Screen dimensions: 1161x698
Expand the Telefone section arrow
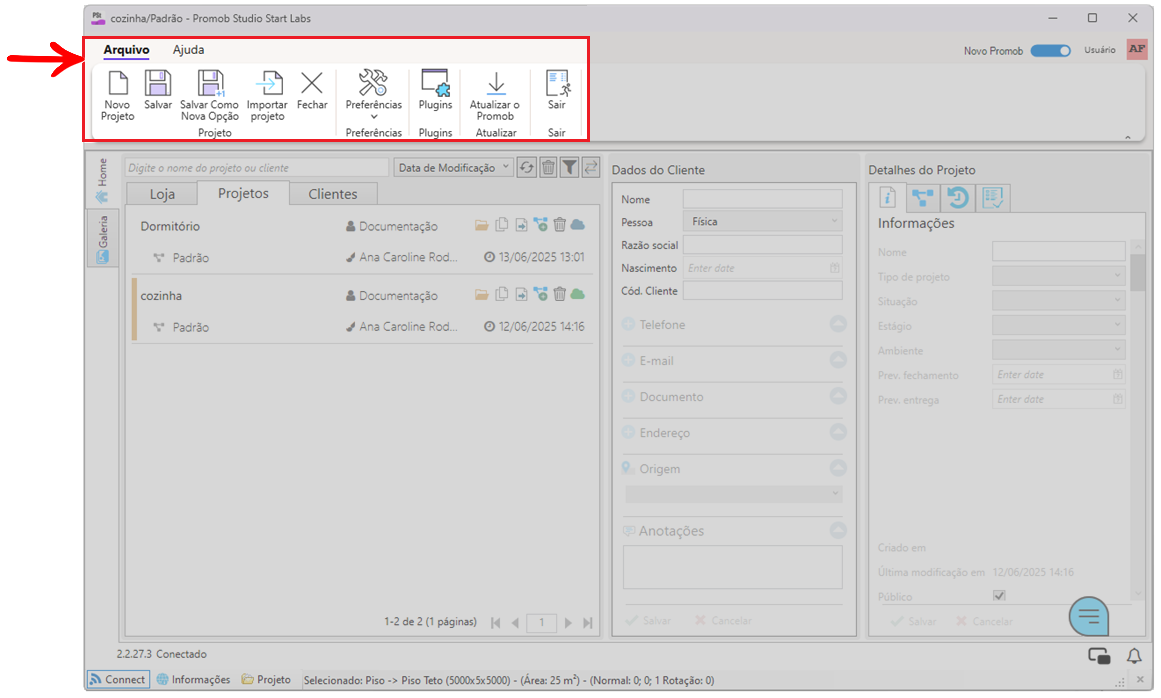[837, 323]
